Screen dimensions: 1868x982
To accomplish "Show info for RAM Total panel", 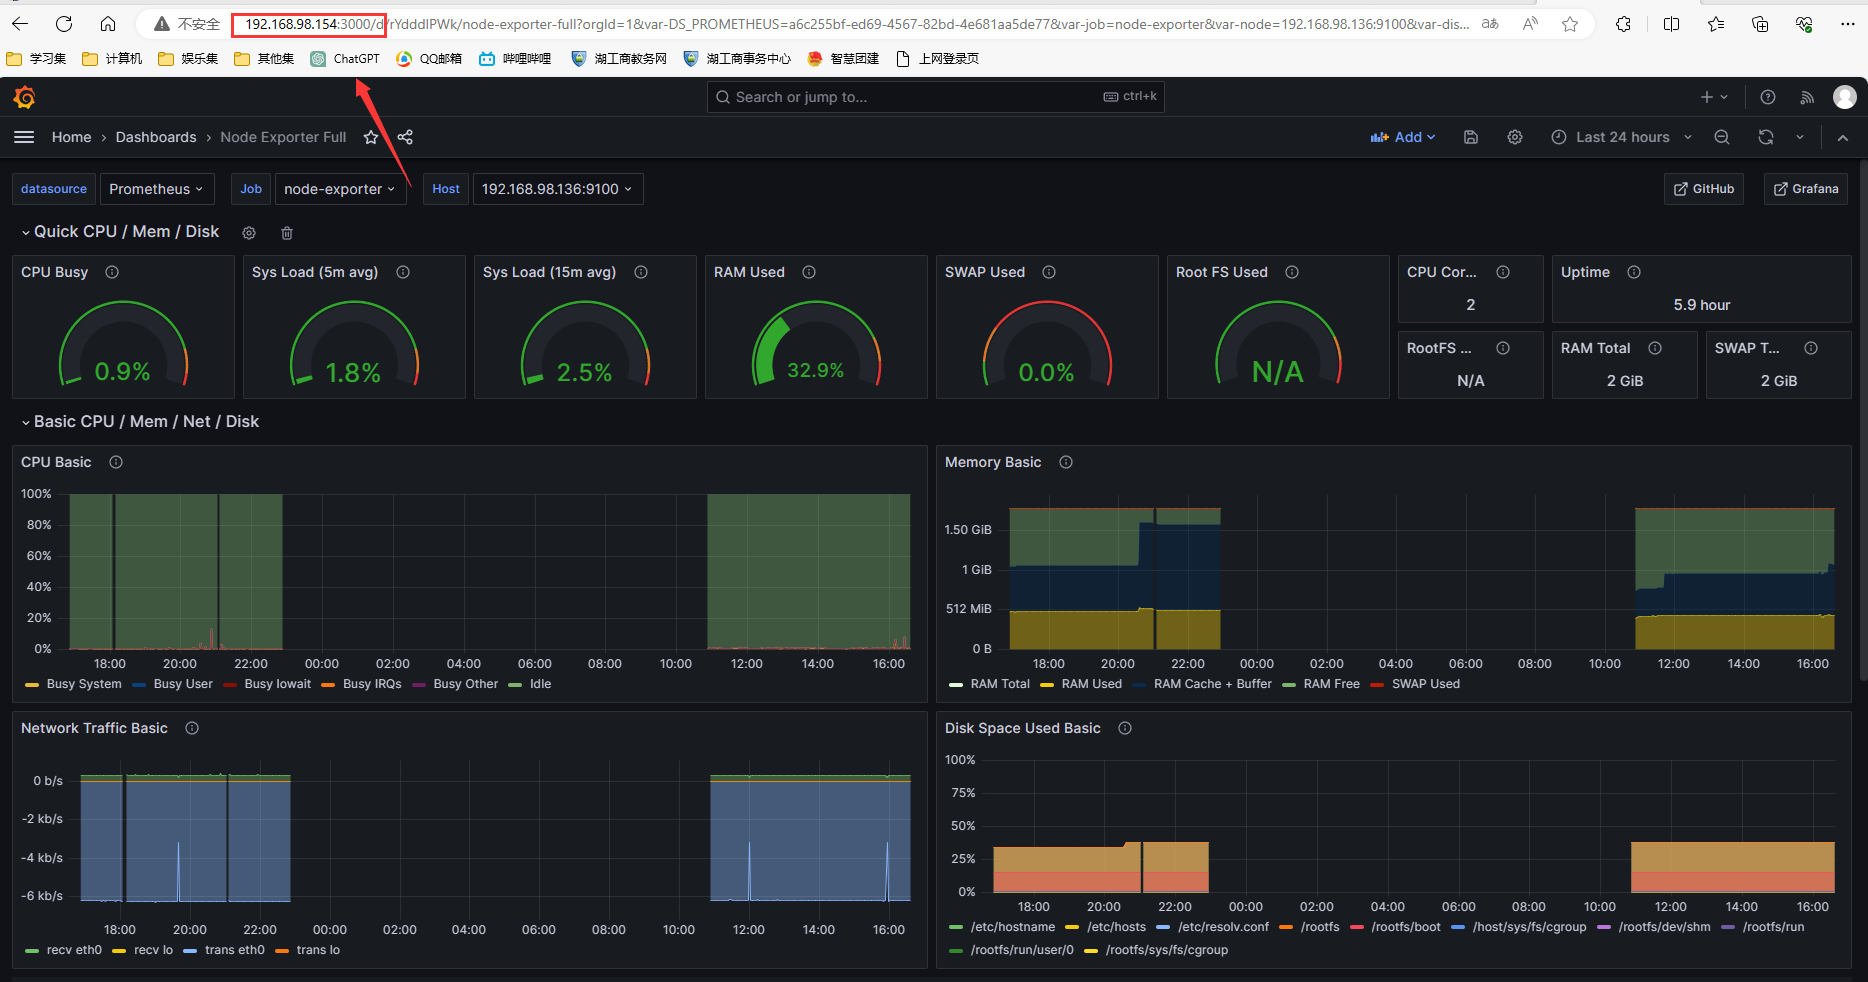I will (1655, 348).
